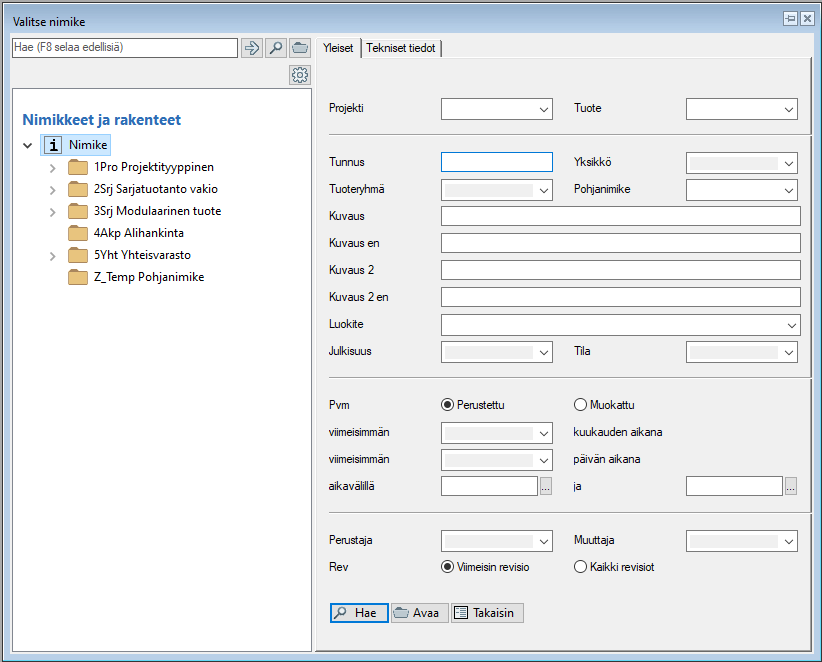822x662 pixels.
Task: Switch to the Tekniset tiedot tab
Action: pyautogui.click(x=401, y=48)
